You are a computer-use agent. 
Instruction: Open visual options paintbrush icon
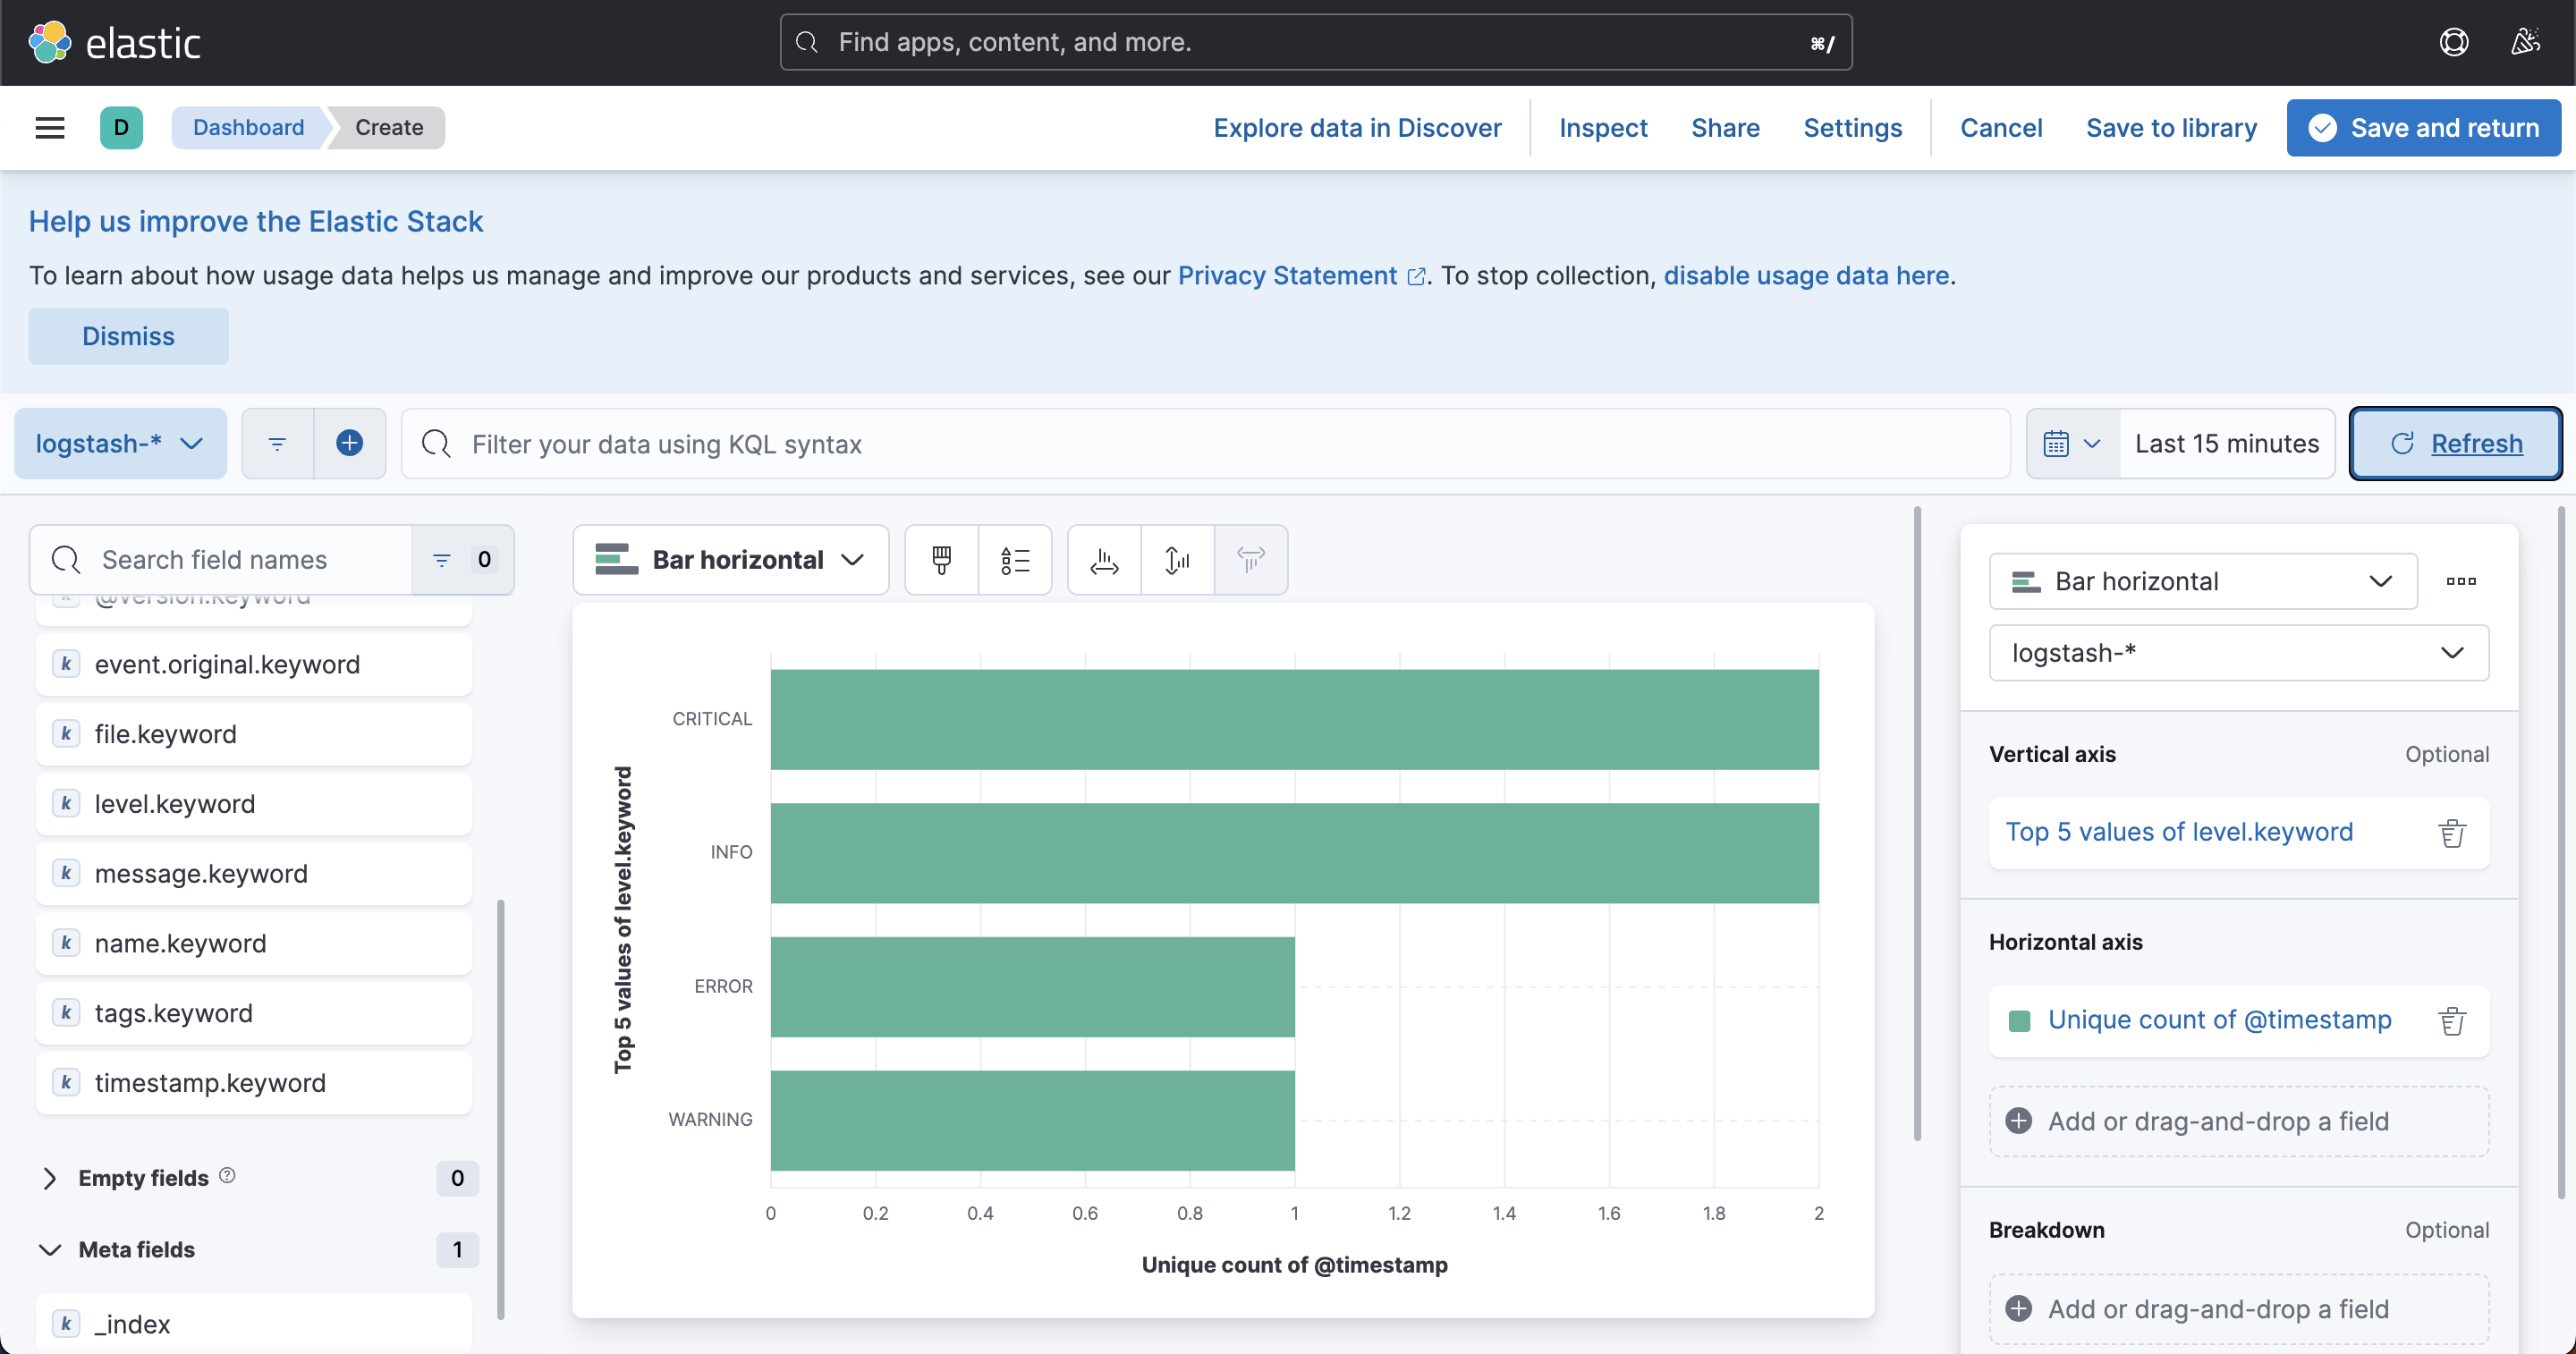click(x=941, y=559)
